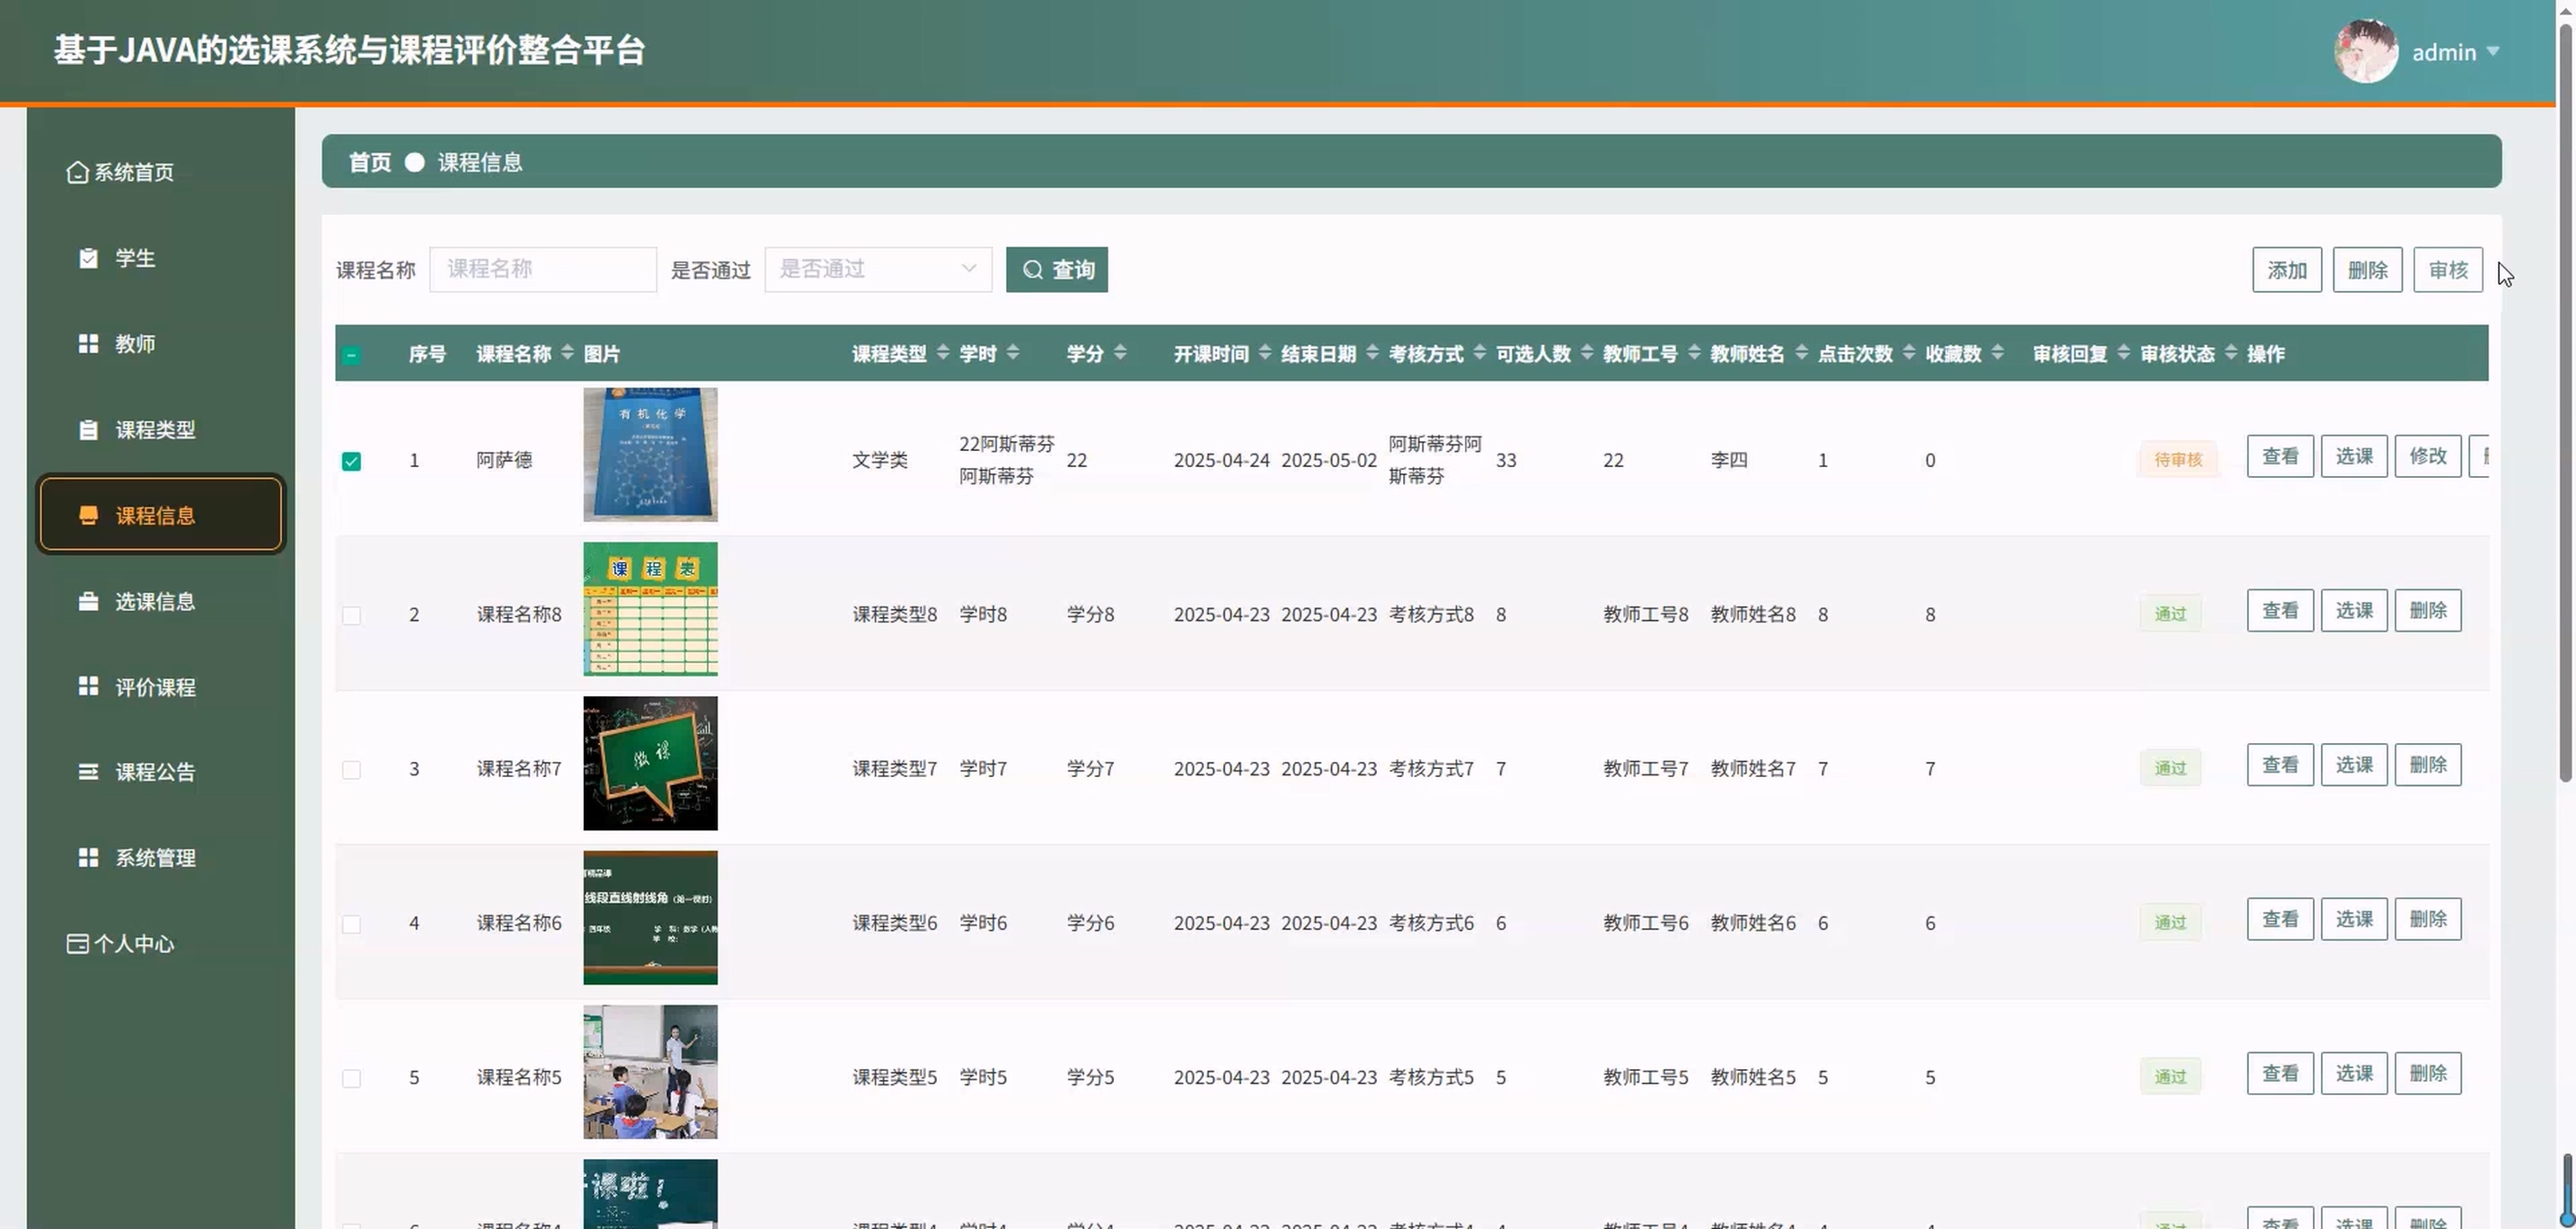Viewport: 2576px width, 1229px height.
Task: Open the 是否通过 dropdown filter
Action: pyautogui.click(x=877, y=269)
